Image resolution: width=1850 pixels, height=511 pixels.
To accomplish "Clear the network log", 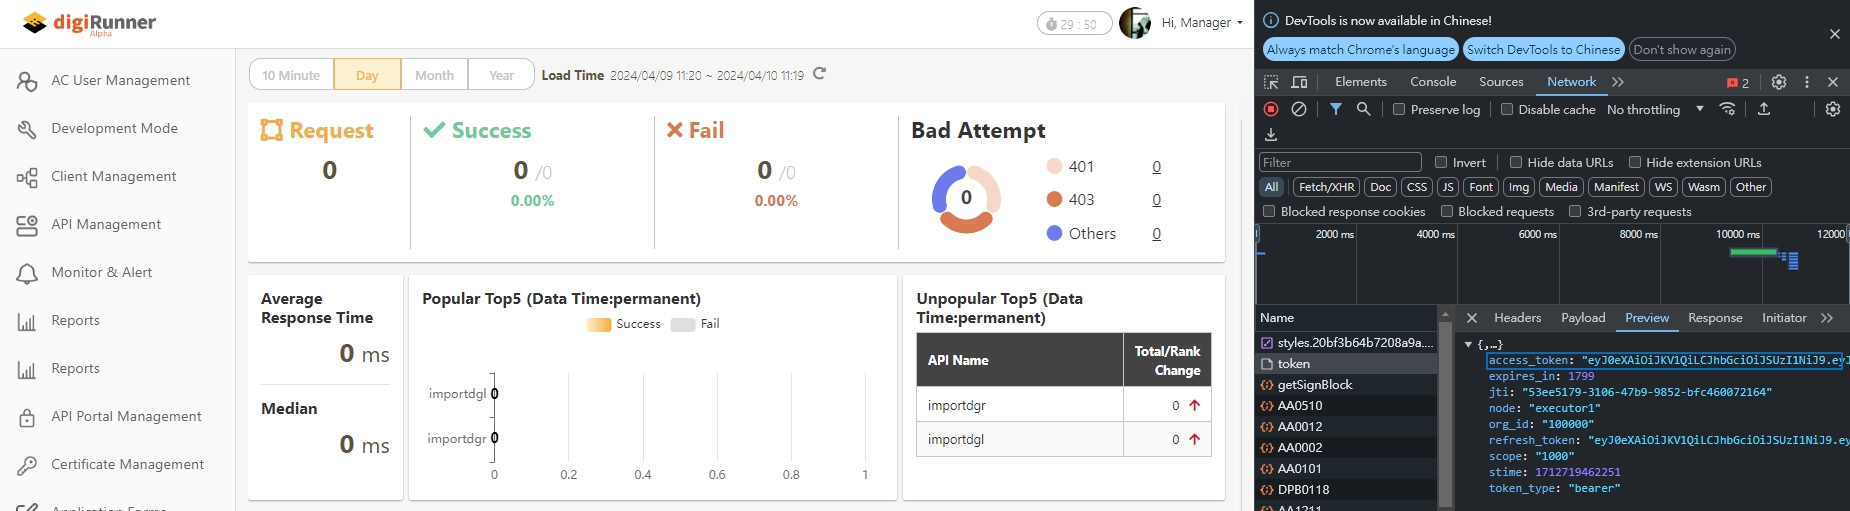I will [1299, 109].
